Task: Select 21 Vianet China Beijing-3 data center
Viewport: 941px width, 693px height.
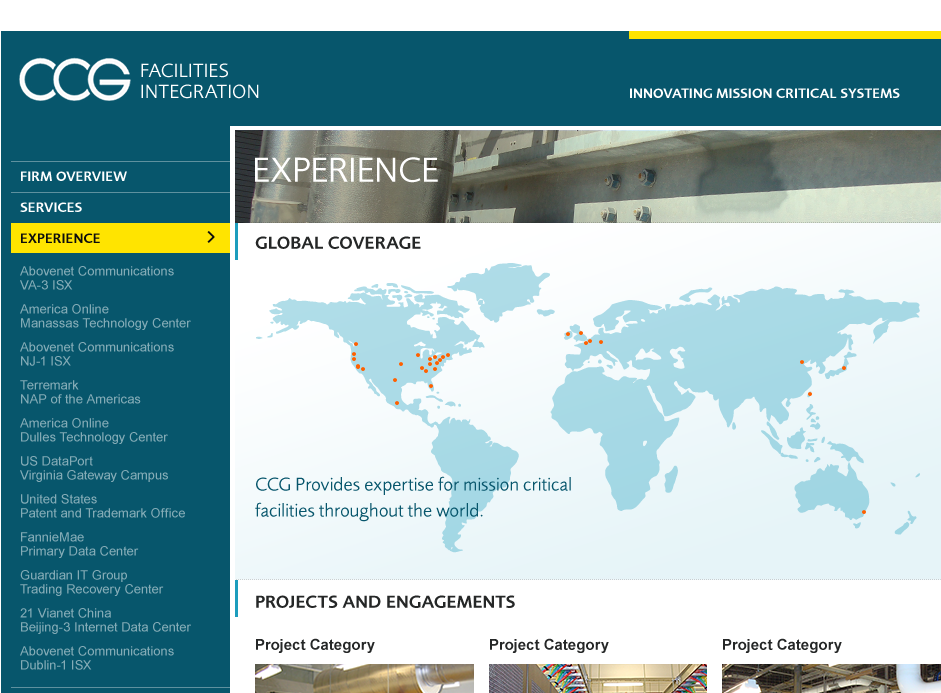Action: (105, 620)
